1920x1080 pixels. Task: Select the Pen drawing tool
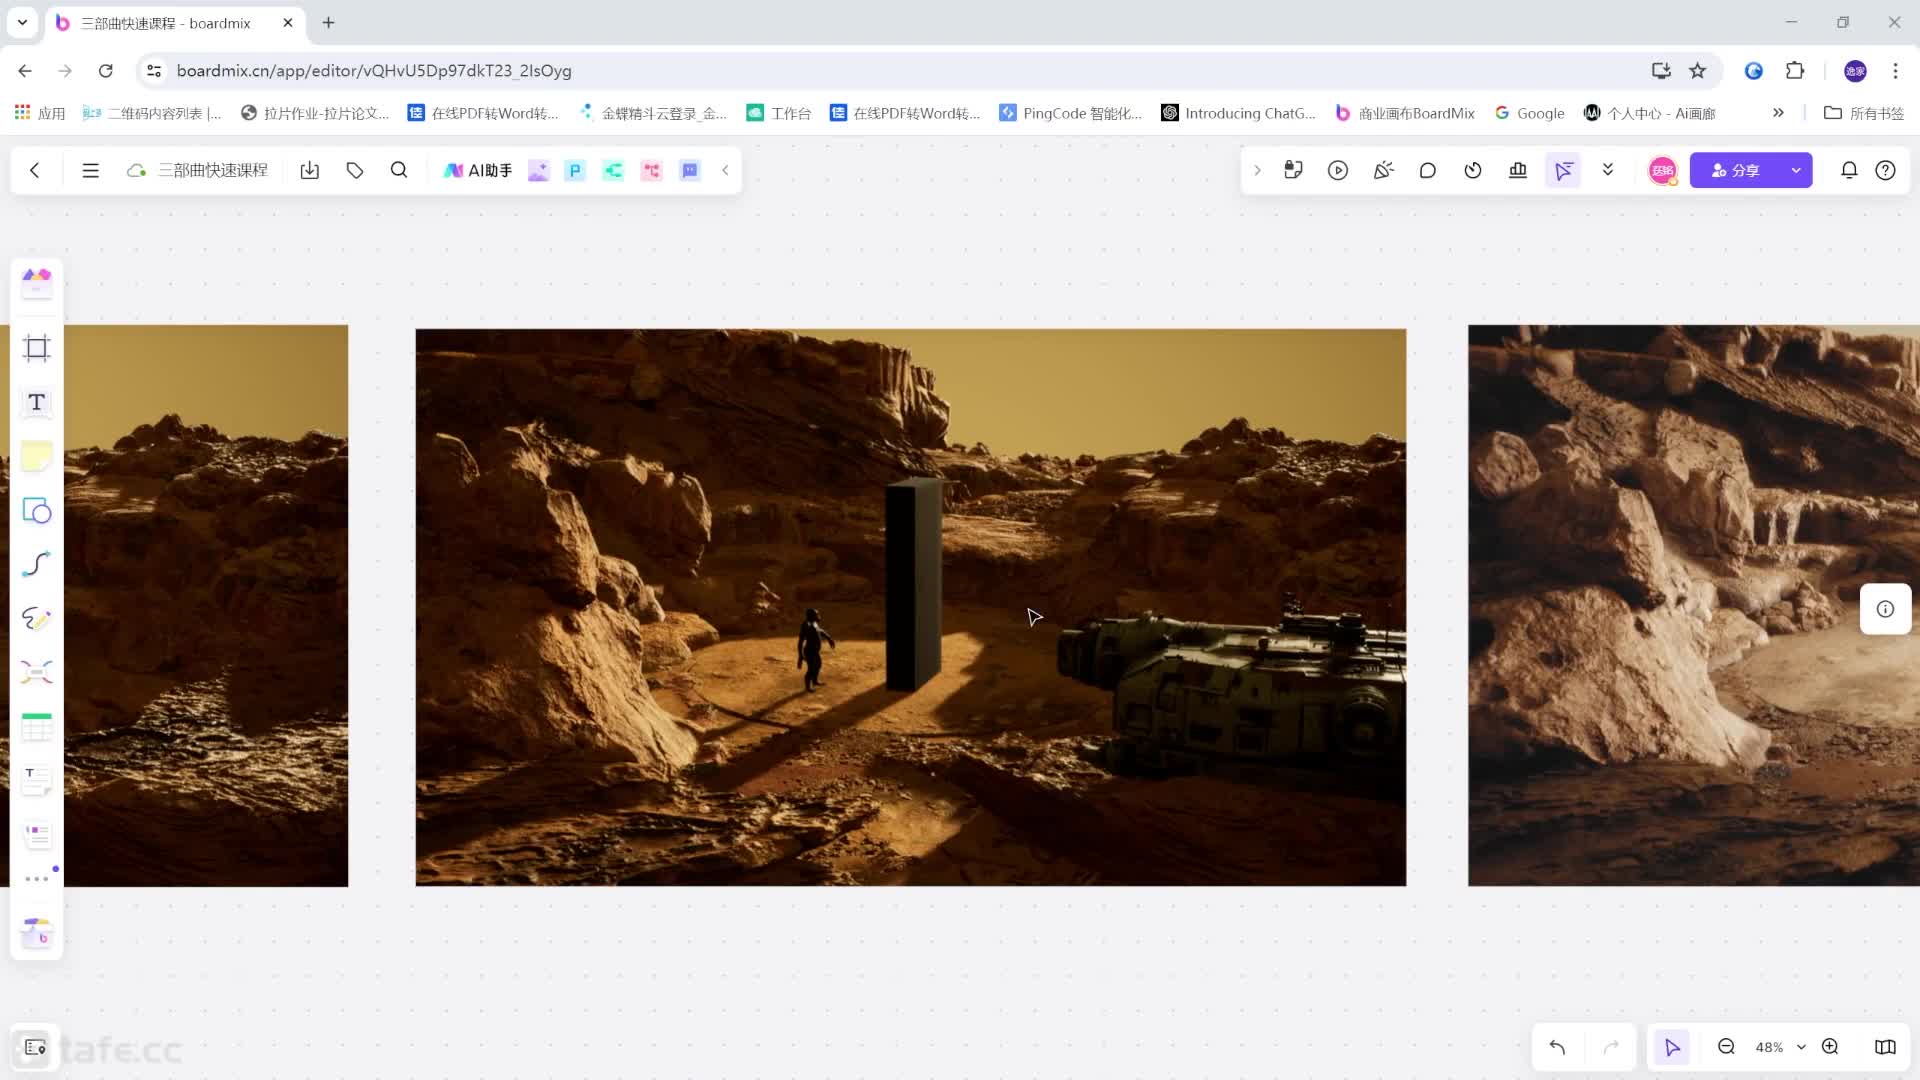click(x=37, y=619)
